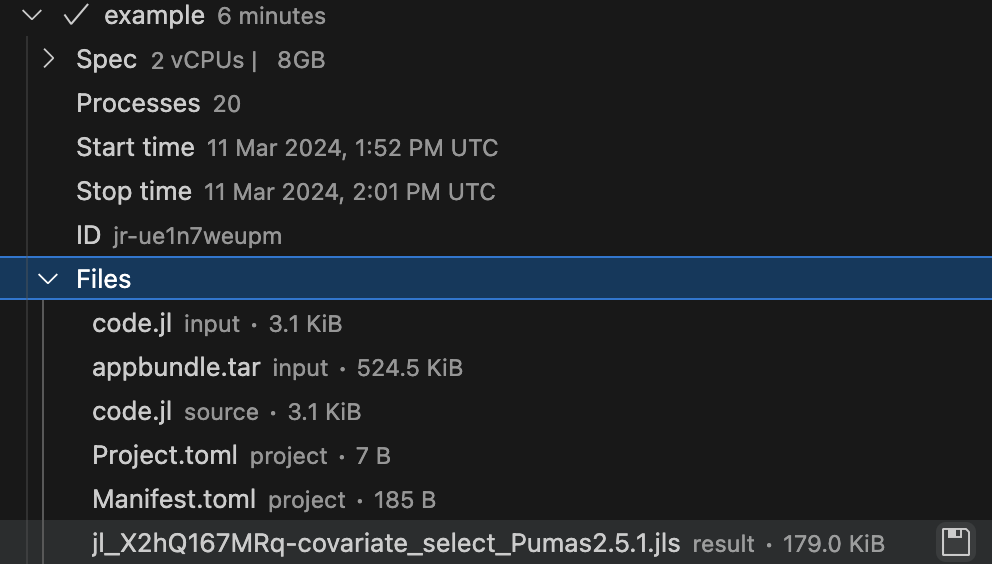
Task: Select the code.jl source file
Action: coord(132,411)
